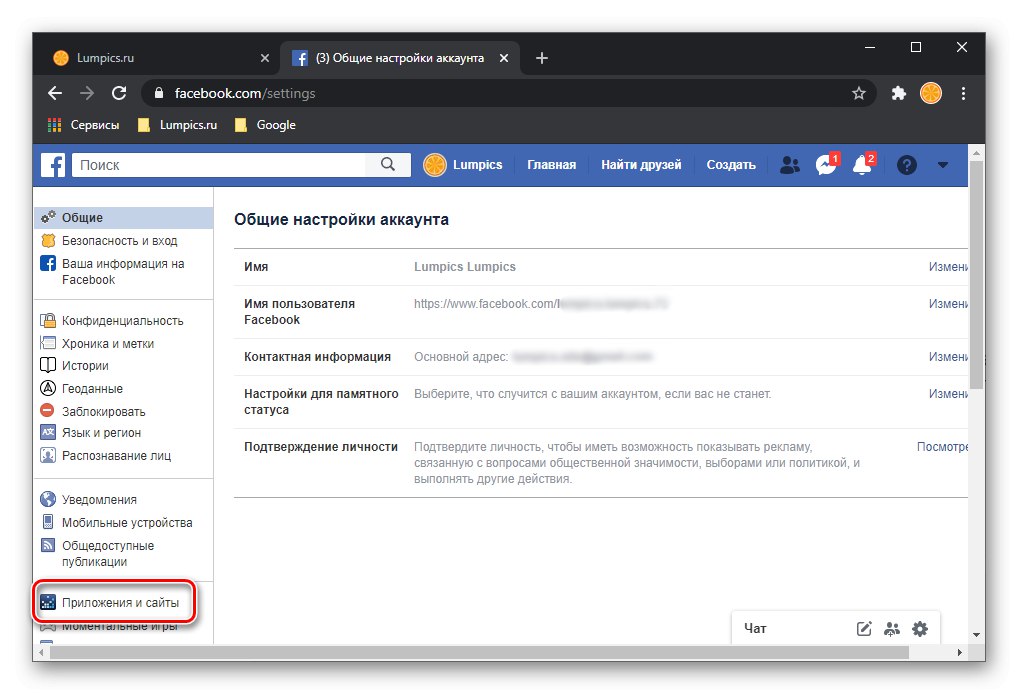Viewport: 1018px width, 694px height.
Task: Open the Google bookmark folder
Action: pyautogui.click(x=265, y=125)
